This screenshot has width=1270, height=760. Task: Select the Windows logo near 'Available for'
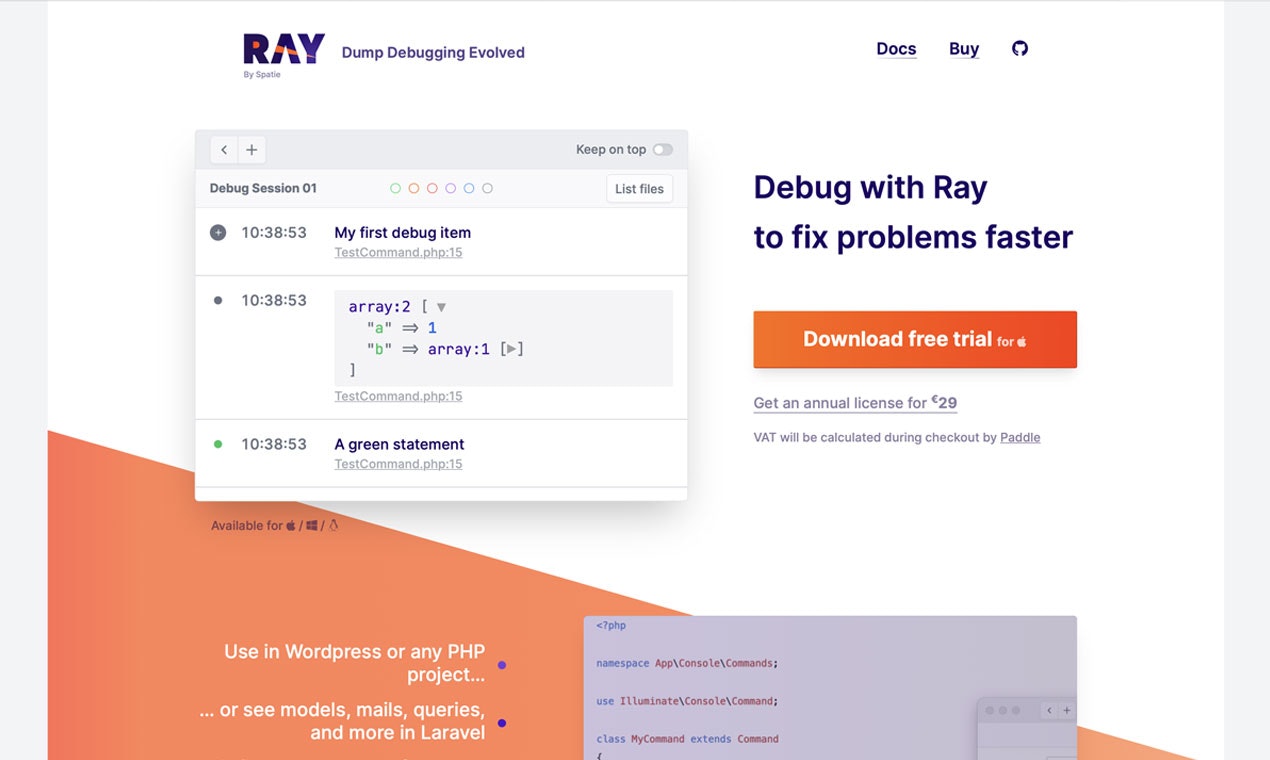(x=311, y=524)
